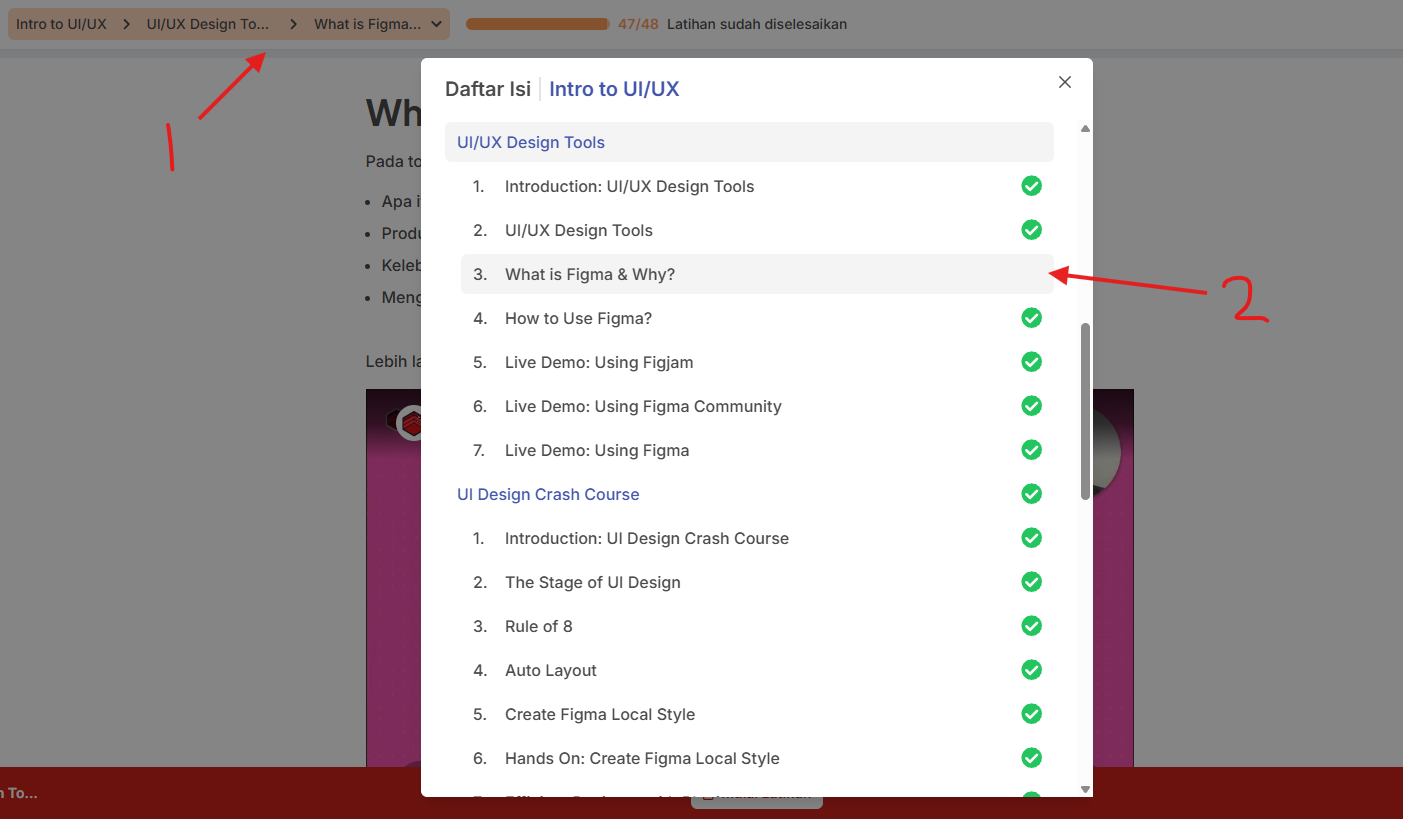Click green checkmark for Rule of 8
Screen dimensions: 1403x819
(x=1032, y=626)
